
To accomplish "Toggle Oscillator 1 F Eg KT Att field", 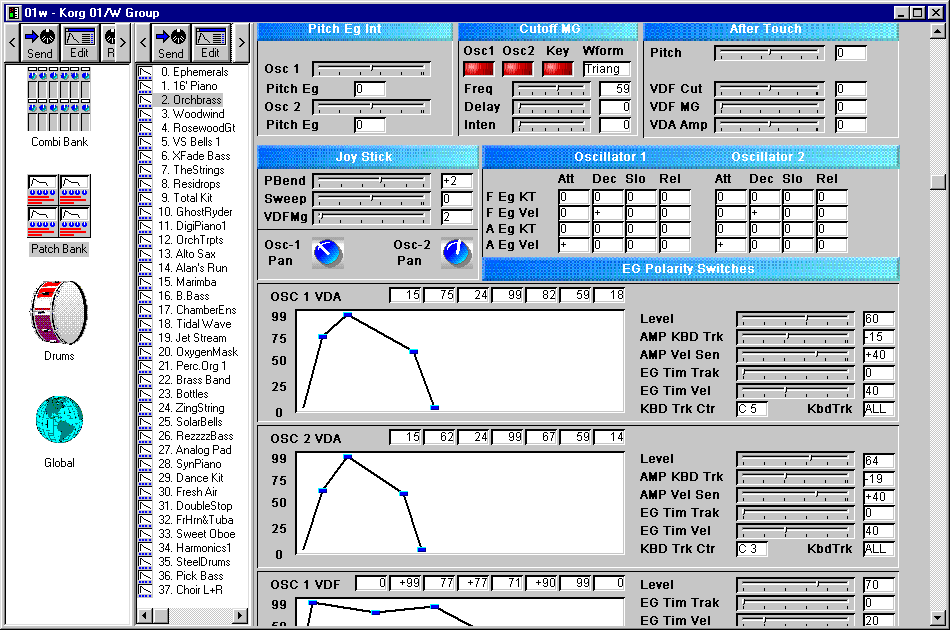I will pos(573,197).
